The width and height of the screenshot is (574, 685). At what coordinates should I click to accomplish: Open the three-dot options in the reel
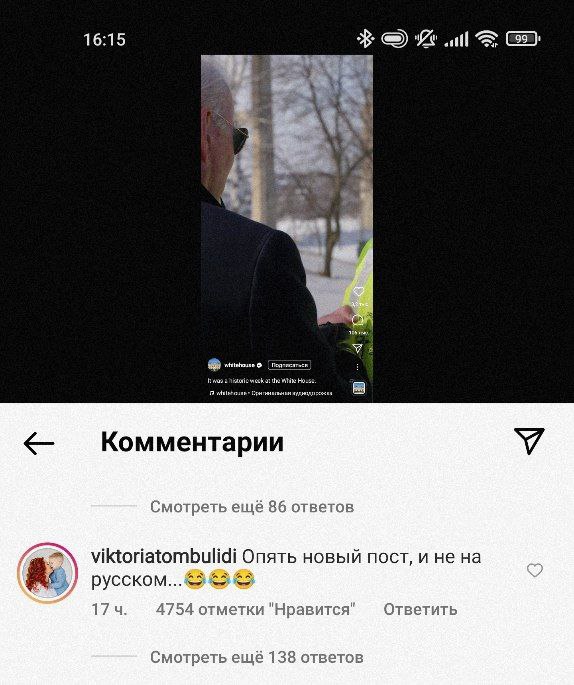pos(358,367)
